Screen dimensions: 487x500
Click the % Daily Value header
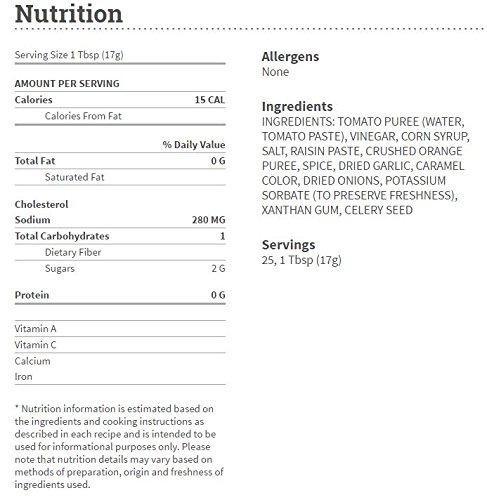click(194, 145)
